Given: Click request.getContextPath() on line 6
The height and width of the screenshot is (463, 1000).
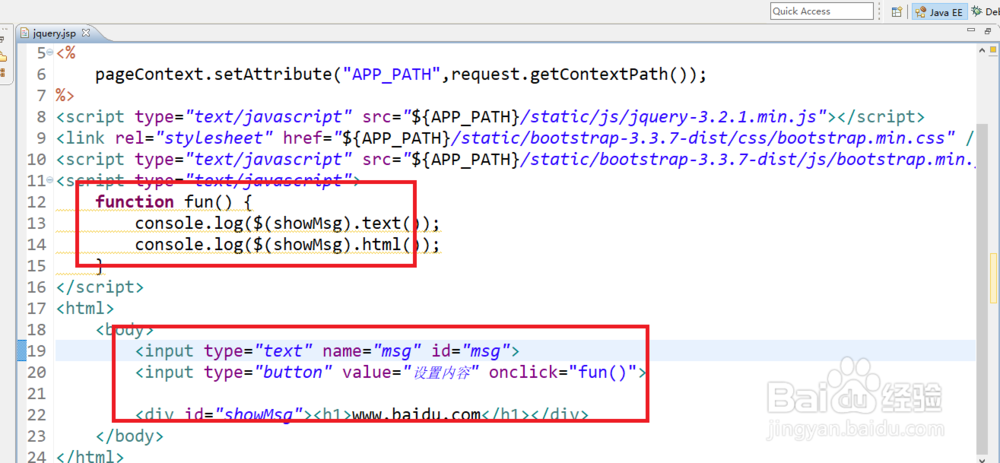Looking at the screenshot, I should click(x=569, y=75).
